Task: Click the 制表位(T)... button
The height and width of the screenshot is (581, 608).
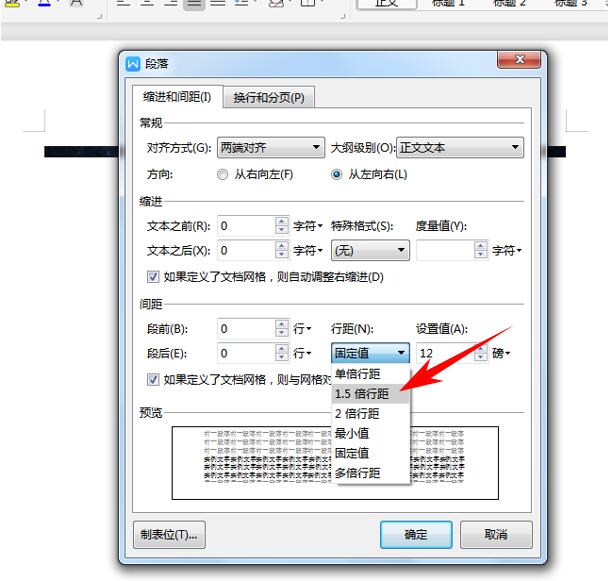Action: coord(169,535)
